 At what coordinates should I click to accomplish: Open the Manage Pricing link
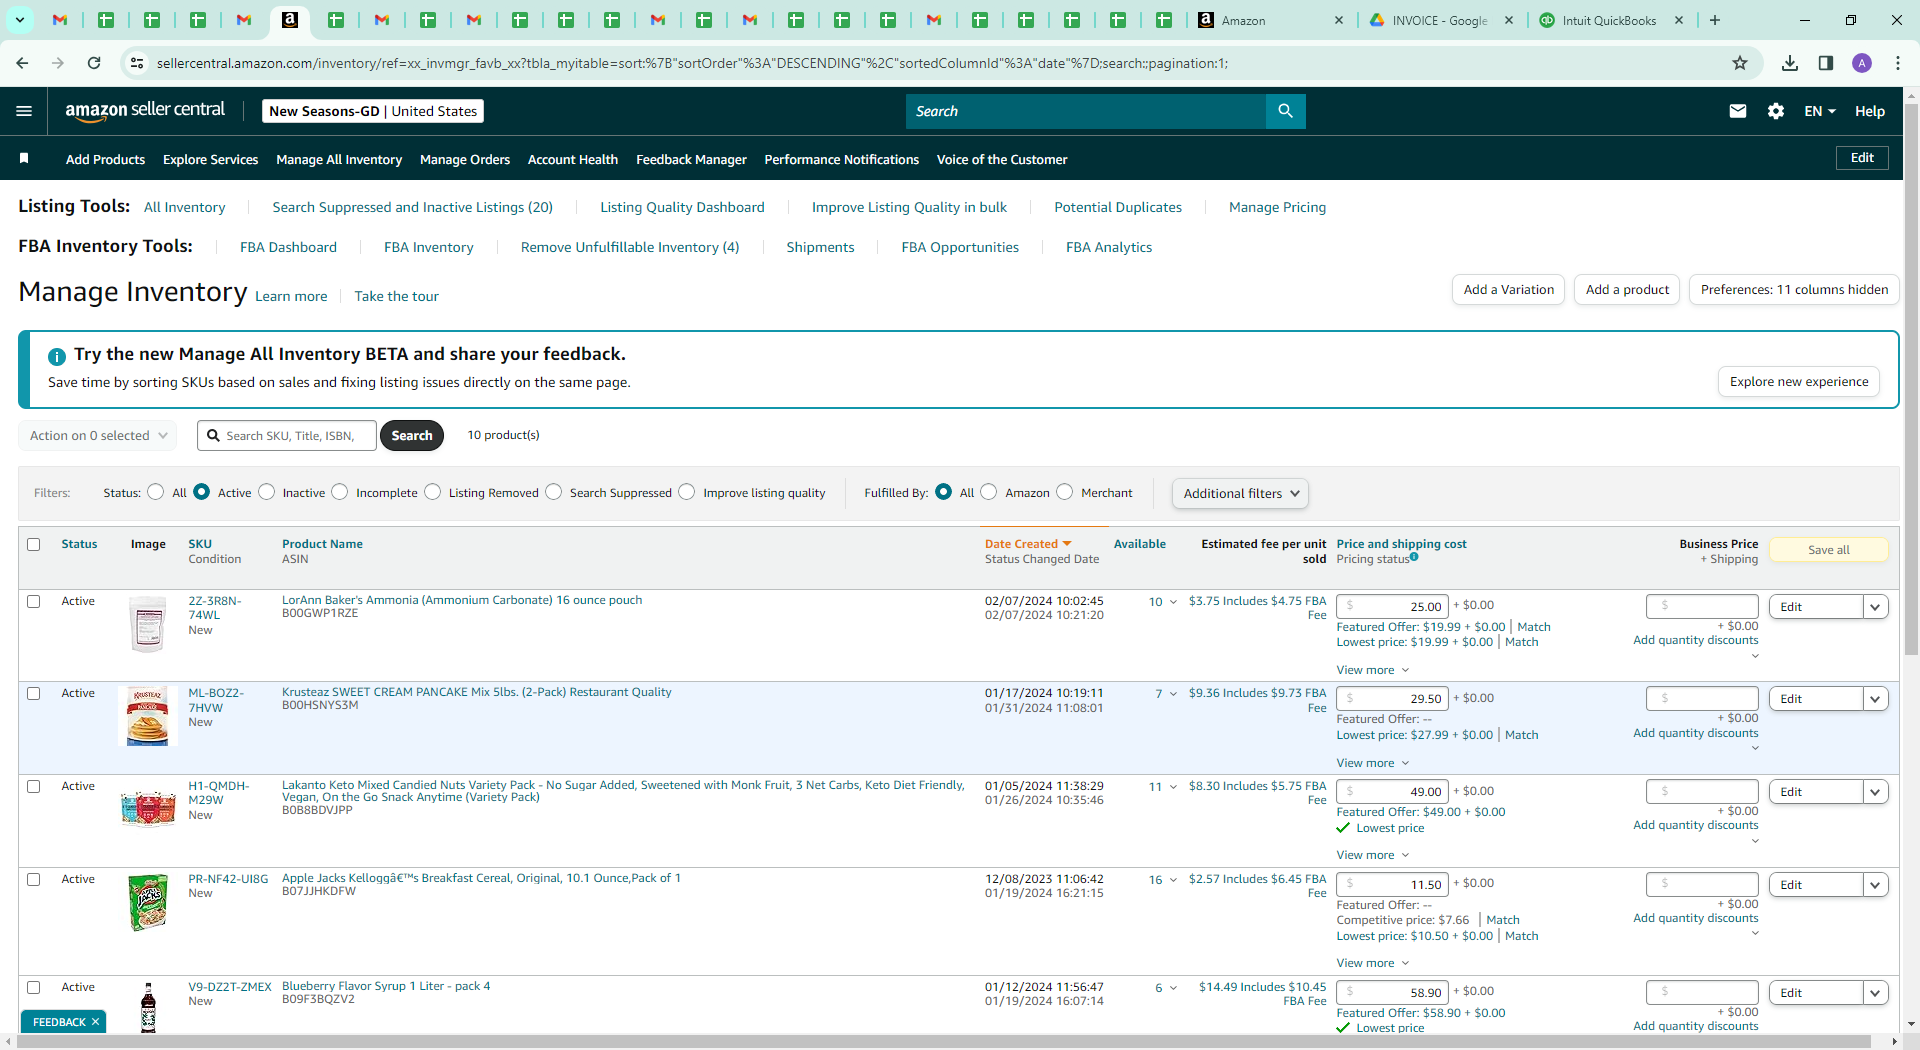click(1277, 207)
